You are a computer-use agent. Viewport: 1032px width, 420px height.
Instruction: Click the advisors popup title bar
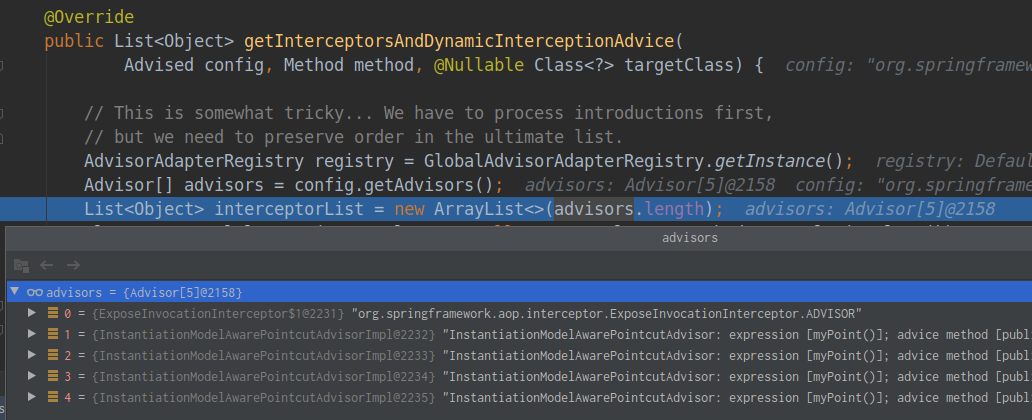688,238
